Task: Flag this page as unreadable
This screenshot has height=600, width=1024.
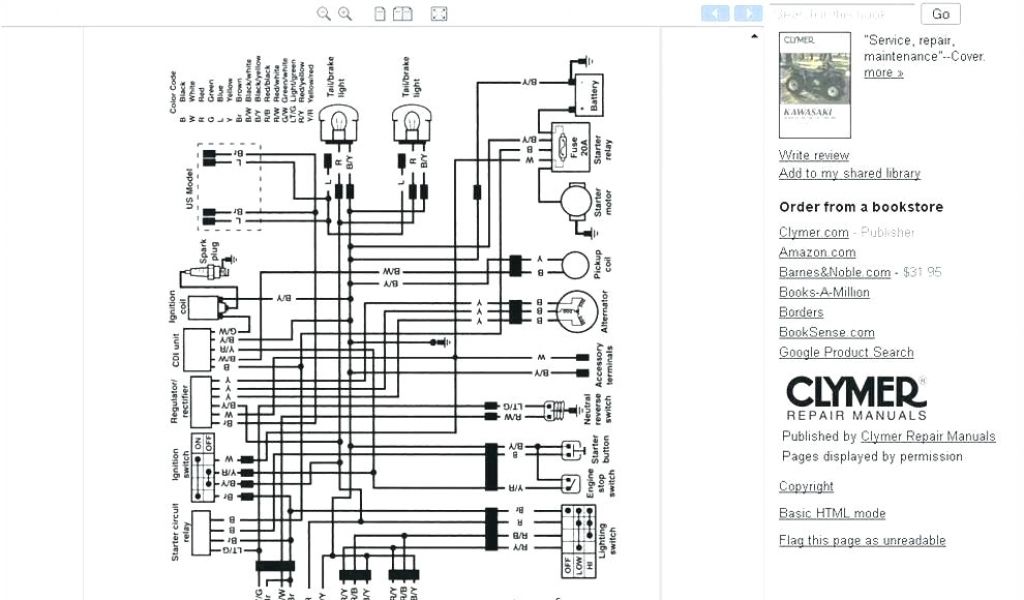Action: tap(862, 540)
